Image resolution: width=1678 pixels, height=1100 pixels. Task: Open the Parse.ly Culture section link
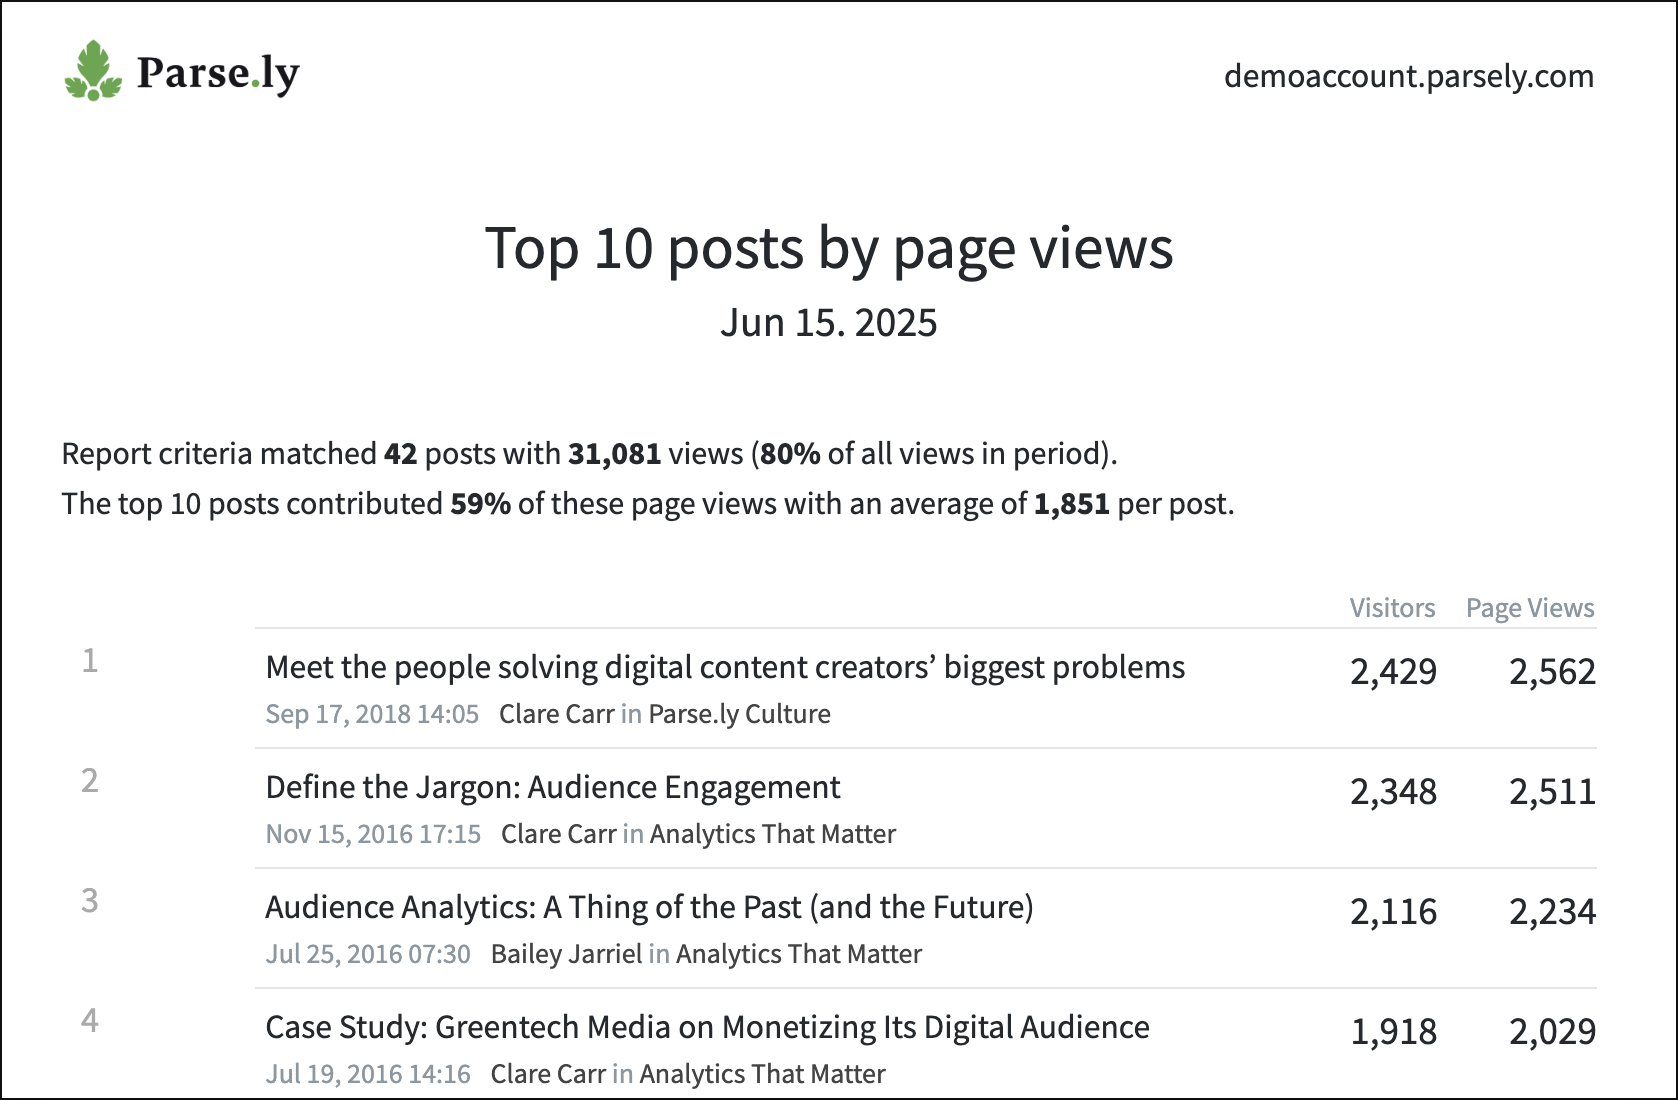pyautogui.click(x=739, y=714)
